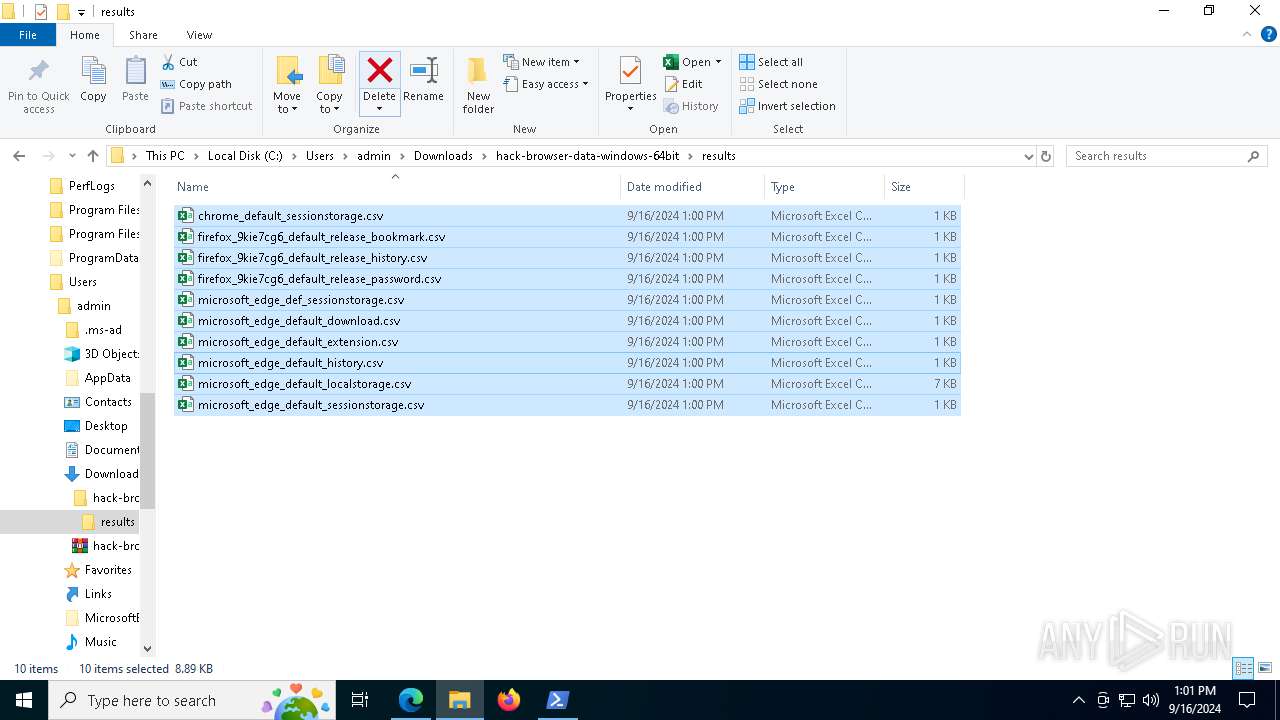Click Select all in ribbon
This screenshot has height=720, width=1280.
(x=771, y=62)
